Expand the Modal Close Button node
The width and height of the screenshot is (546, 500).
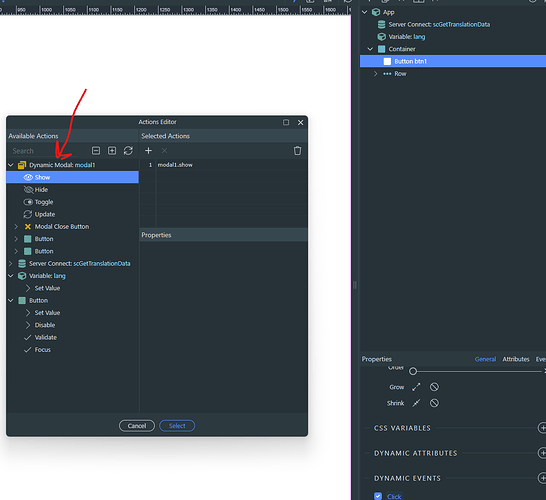(x=16, y=227)
